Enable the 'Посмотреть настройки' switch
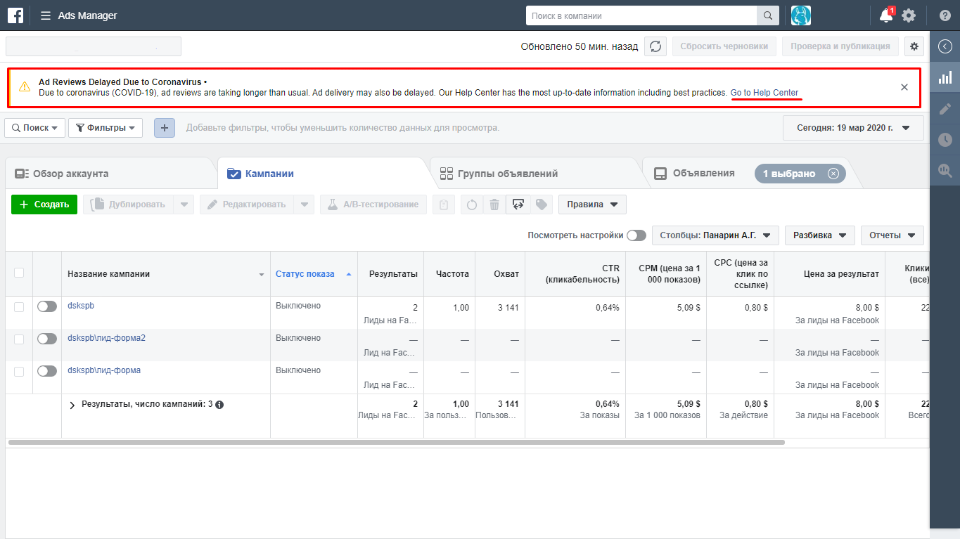This screenshot has width=960, height=539. coord(636,235)
